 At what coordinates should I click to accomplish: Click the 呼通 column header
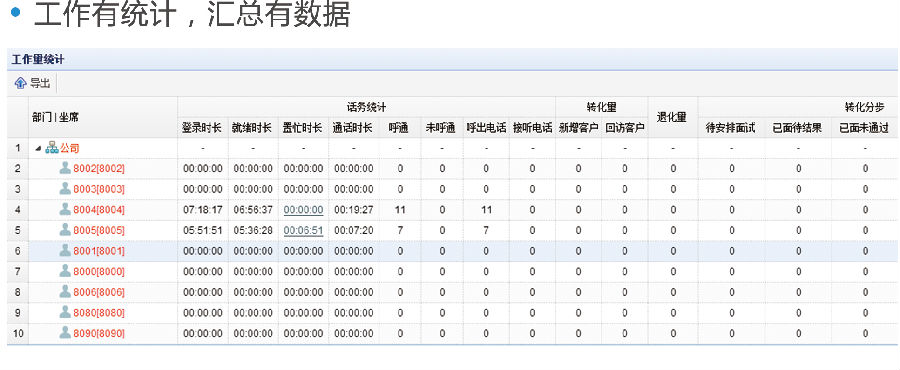399,128
